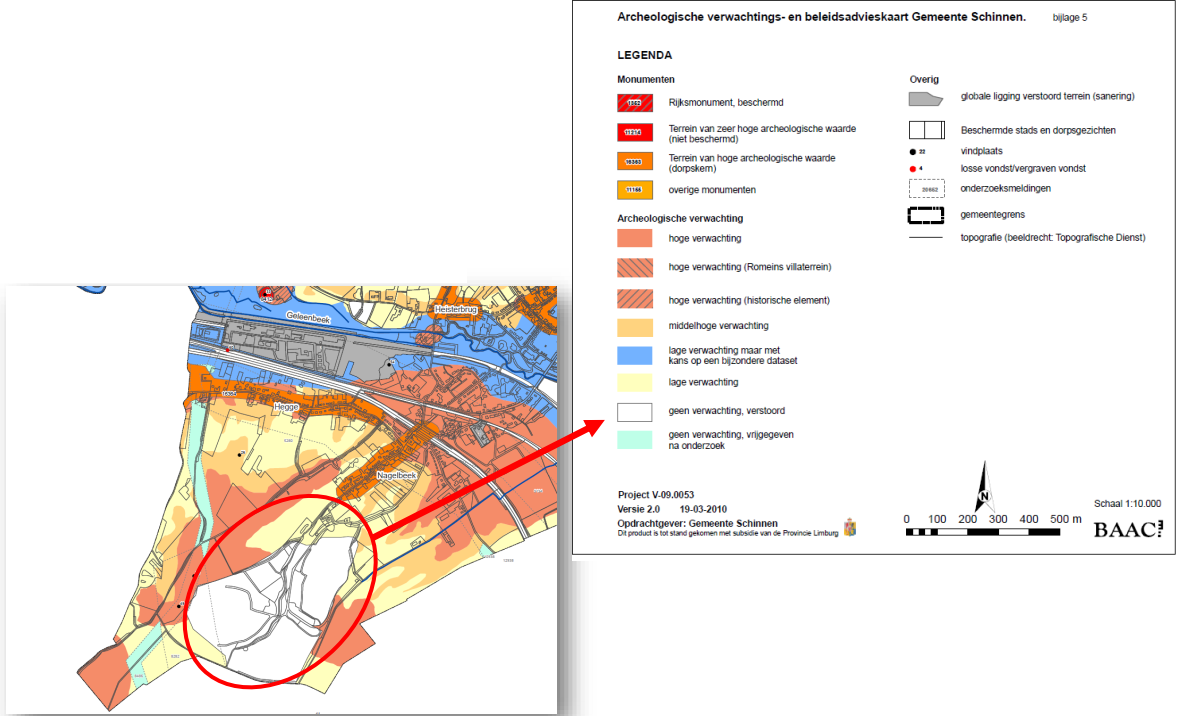The width and height of the screenshot is (1180, 716).
Task: Select the Beschermde stads en dorpsgezichten box symbol
Action: click(x=926, y=129)
